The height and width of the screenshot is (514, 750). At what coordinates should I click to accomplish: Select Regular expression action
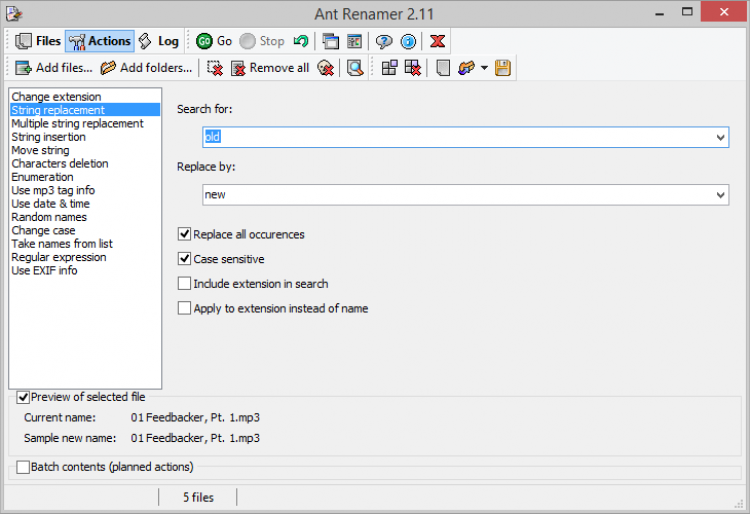tap(85, 257)
